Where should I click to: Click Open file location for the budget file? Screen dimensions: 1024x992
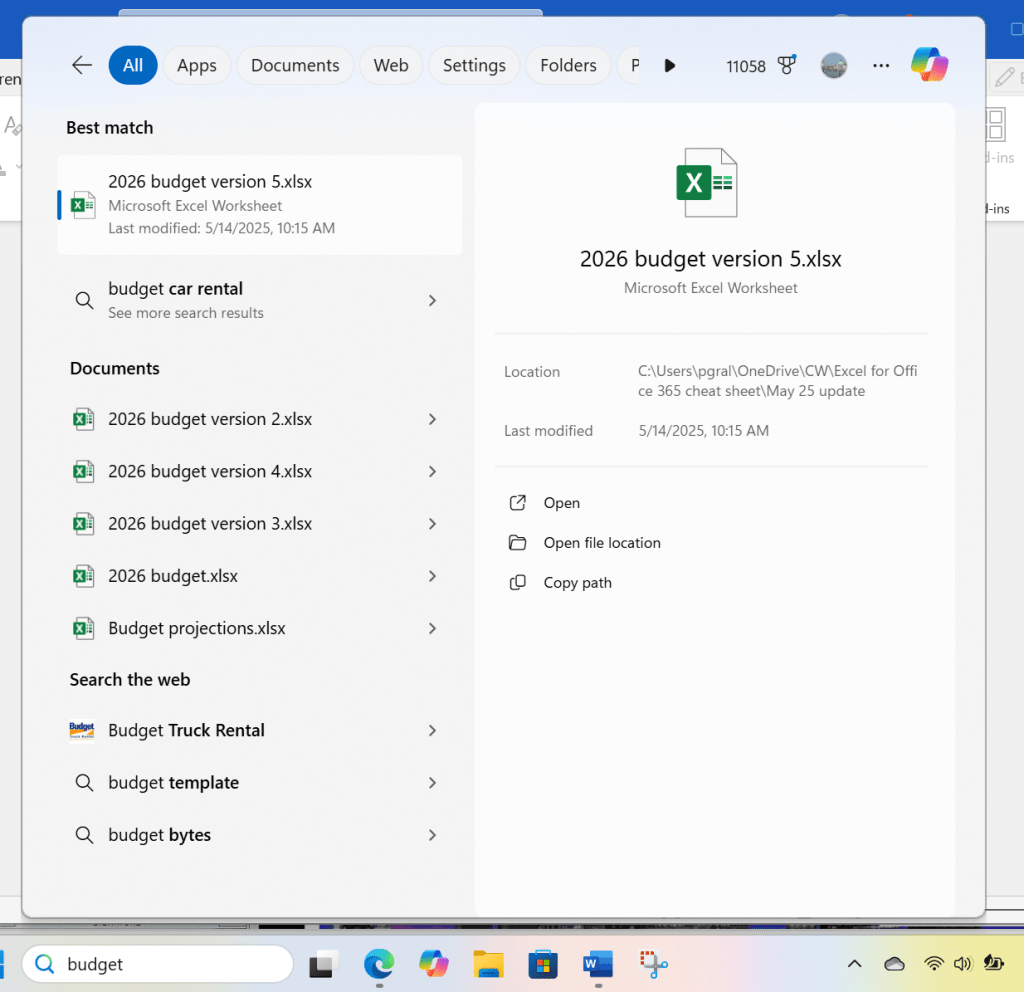point(599,542)
